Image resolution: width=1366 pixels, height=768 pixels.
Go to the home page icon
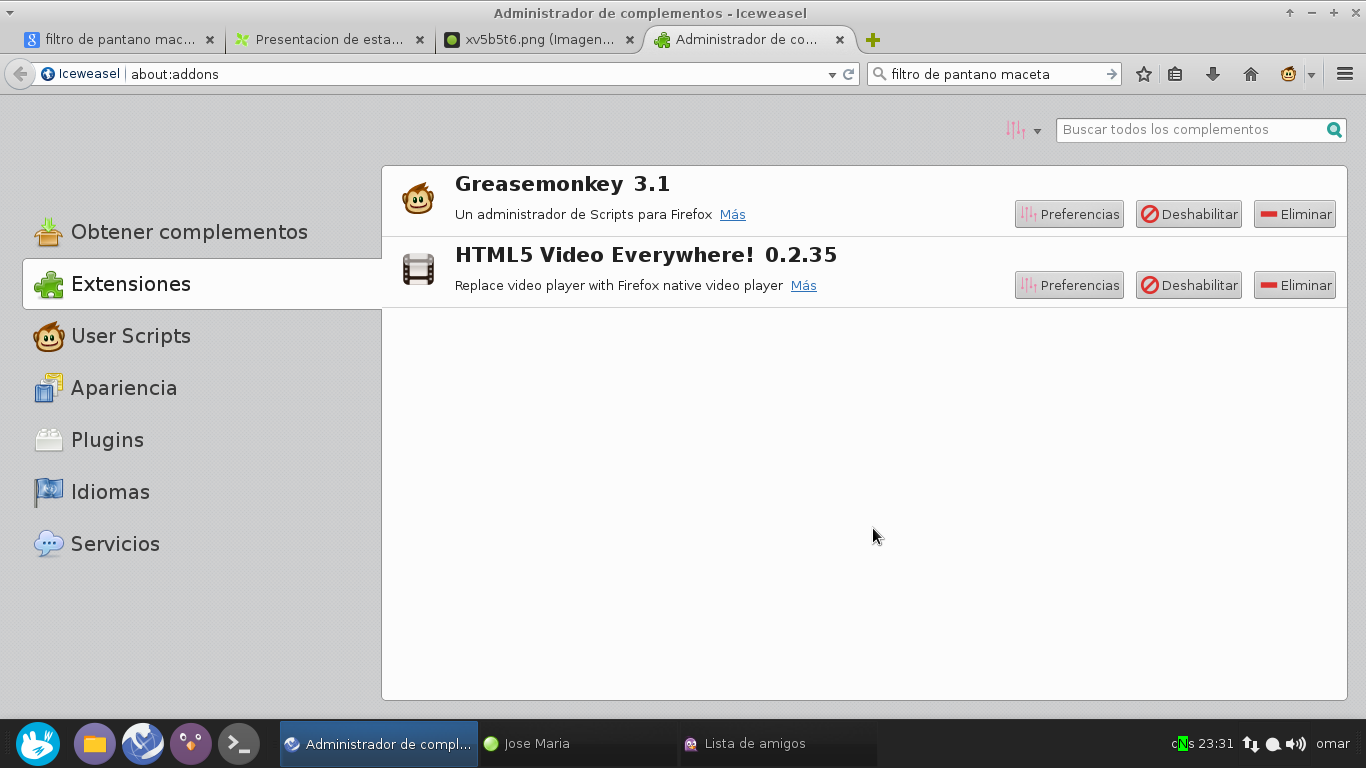1251,74
